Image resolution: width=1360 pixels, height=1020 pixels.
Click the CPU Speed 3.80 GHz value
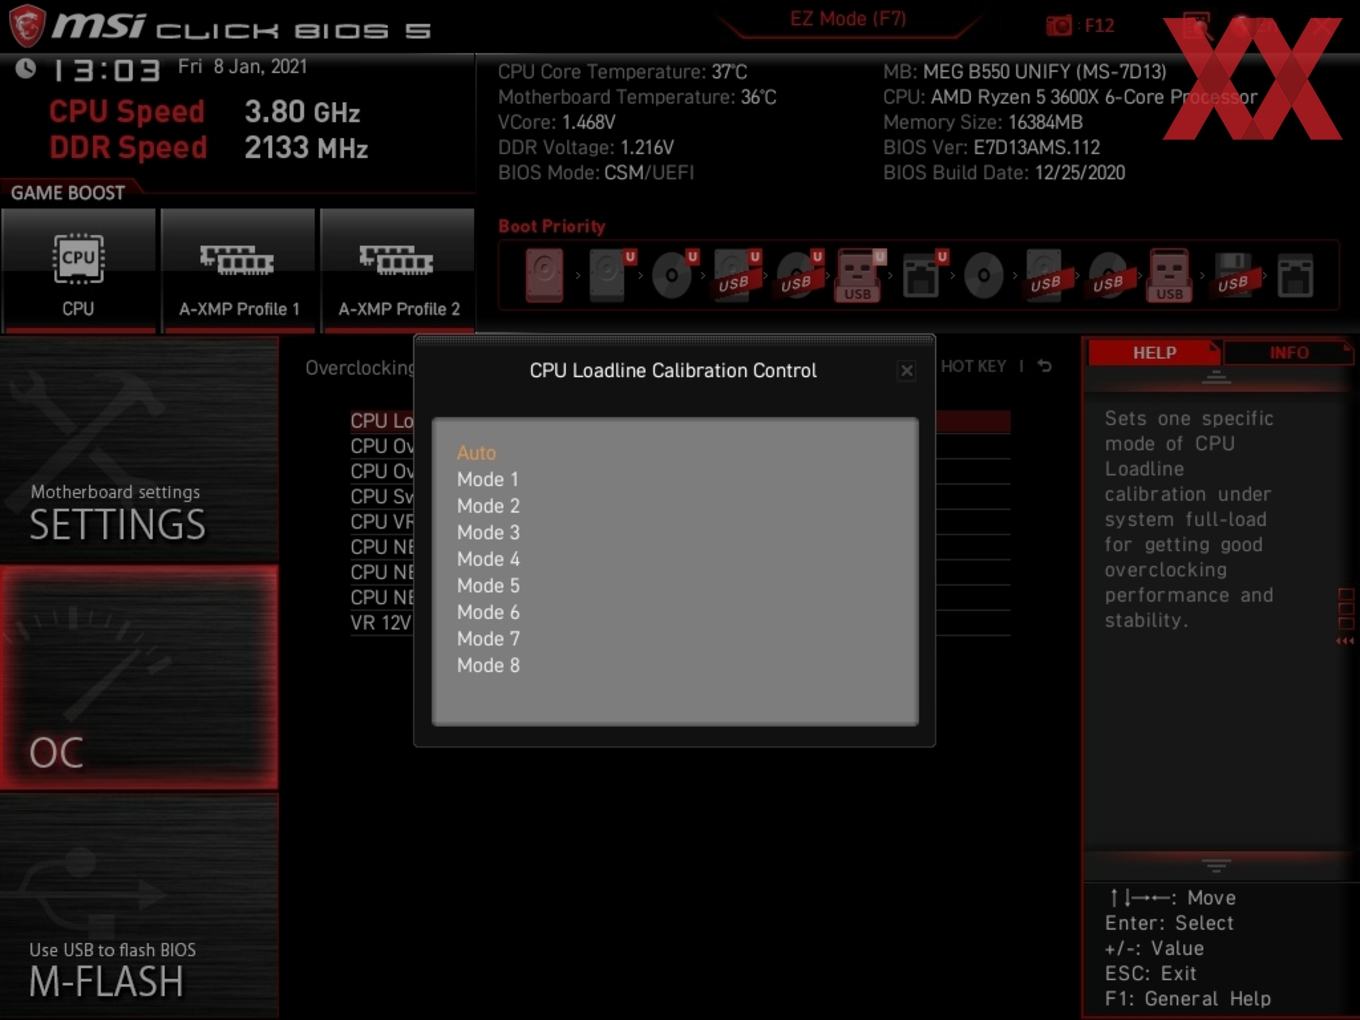pos(302,112)
